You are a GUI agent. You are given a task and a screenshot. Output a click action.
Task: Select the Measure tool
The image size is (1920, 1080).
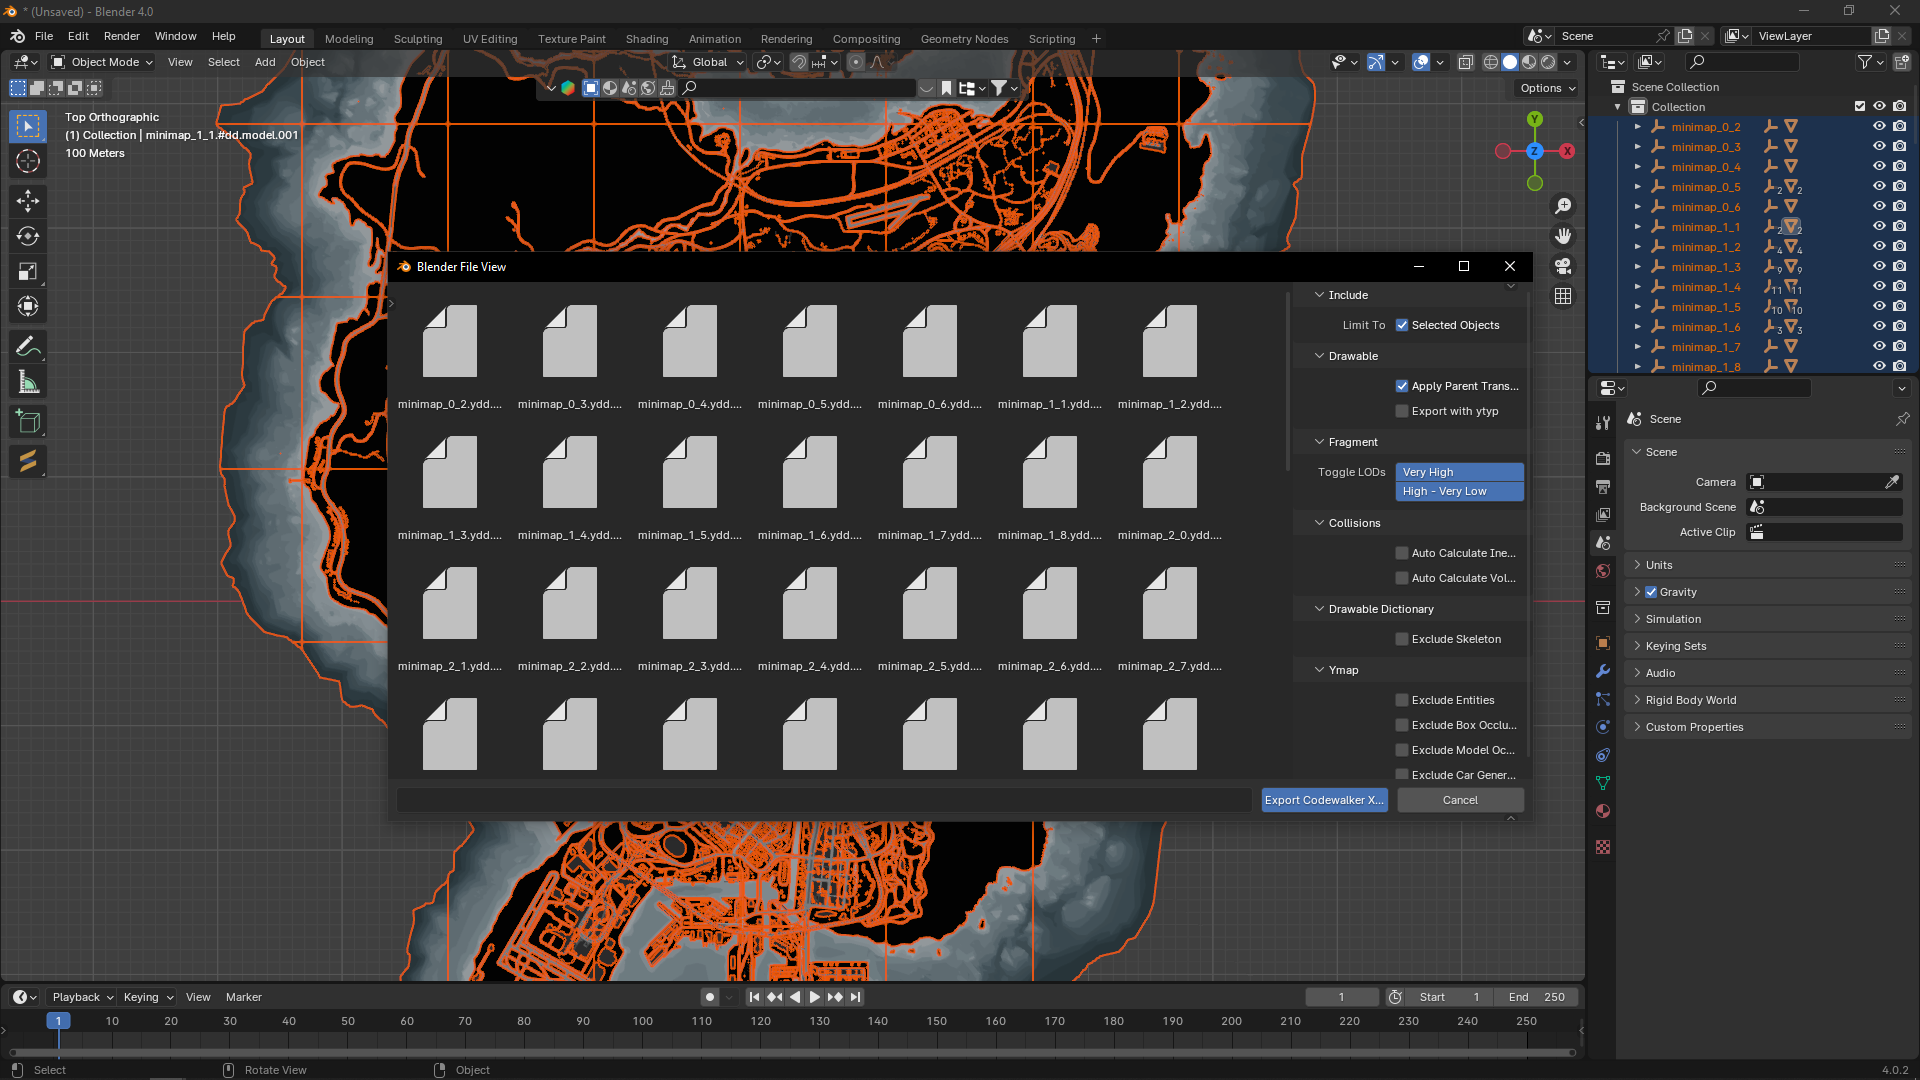click(28, 383)
